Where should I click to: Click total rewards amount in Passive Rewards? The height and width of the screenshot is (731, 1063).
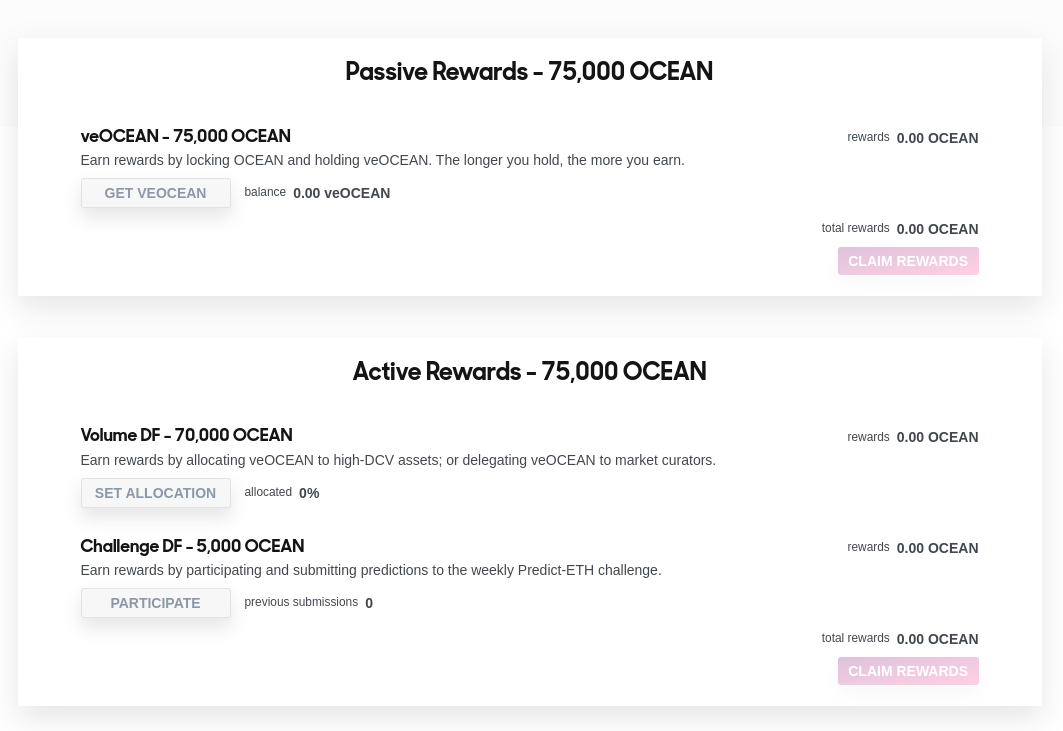coord(937,229)
